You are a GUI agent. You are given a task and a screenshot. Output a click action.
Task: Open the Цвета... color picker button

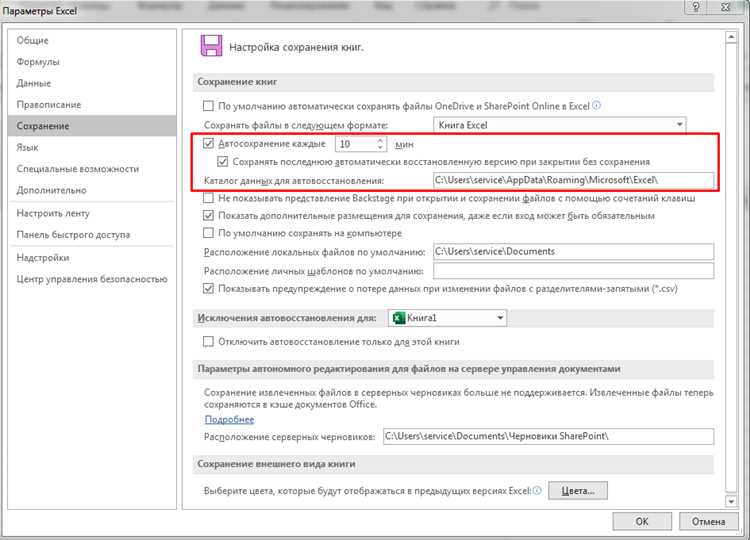tap(578, 491)
